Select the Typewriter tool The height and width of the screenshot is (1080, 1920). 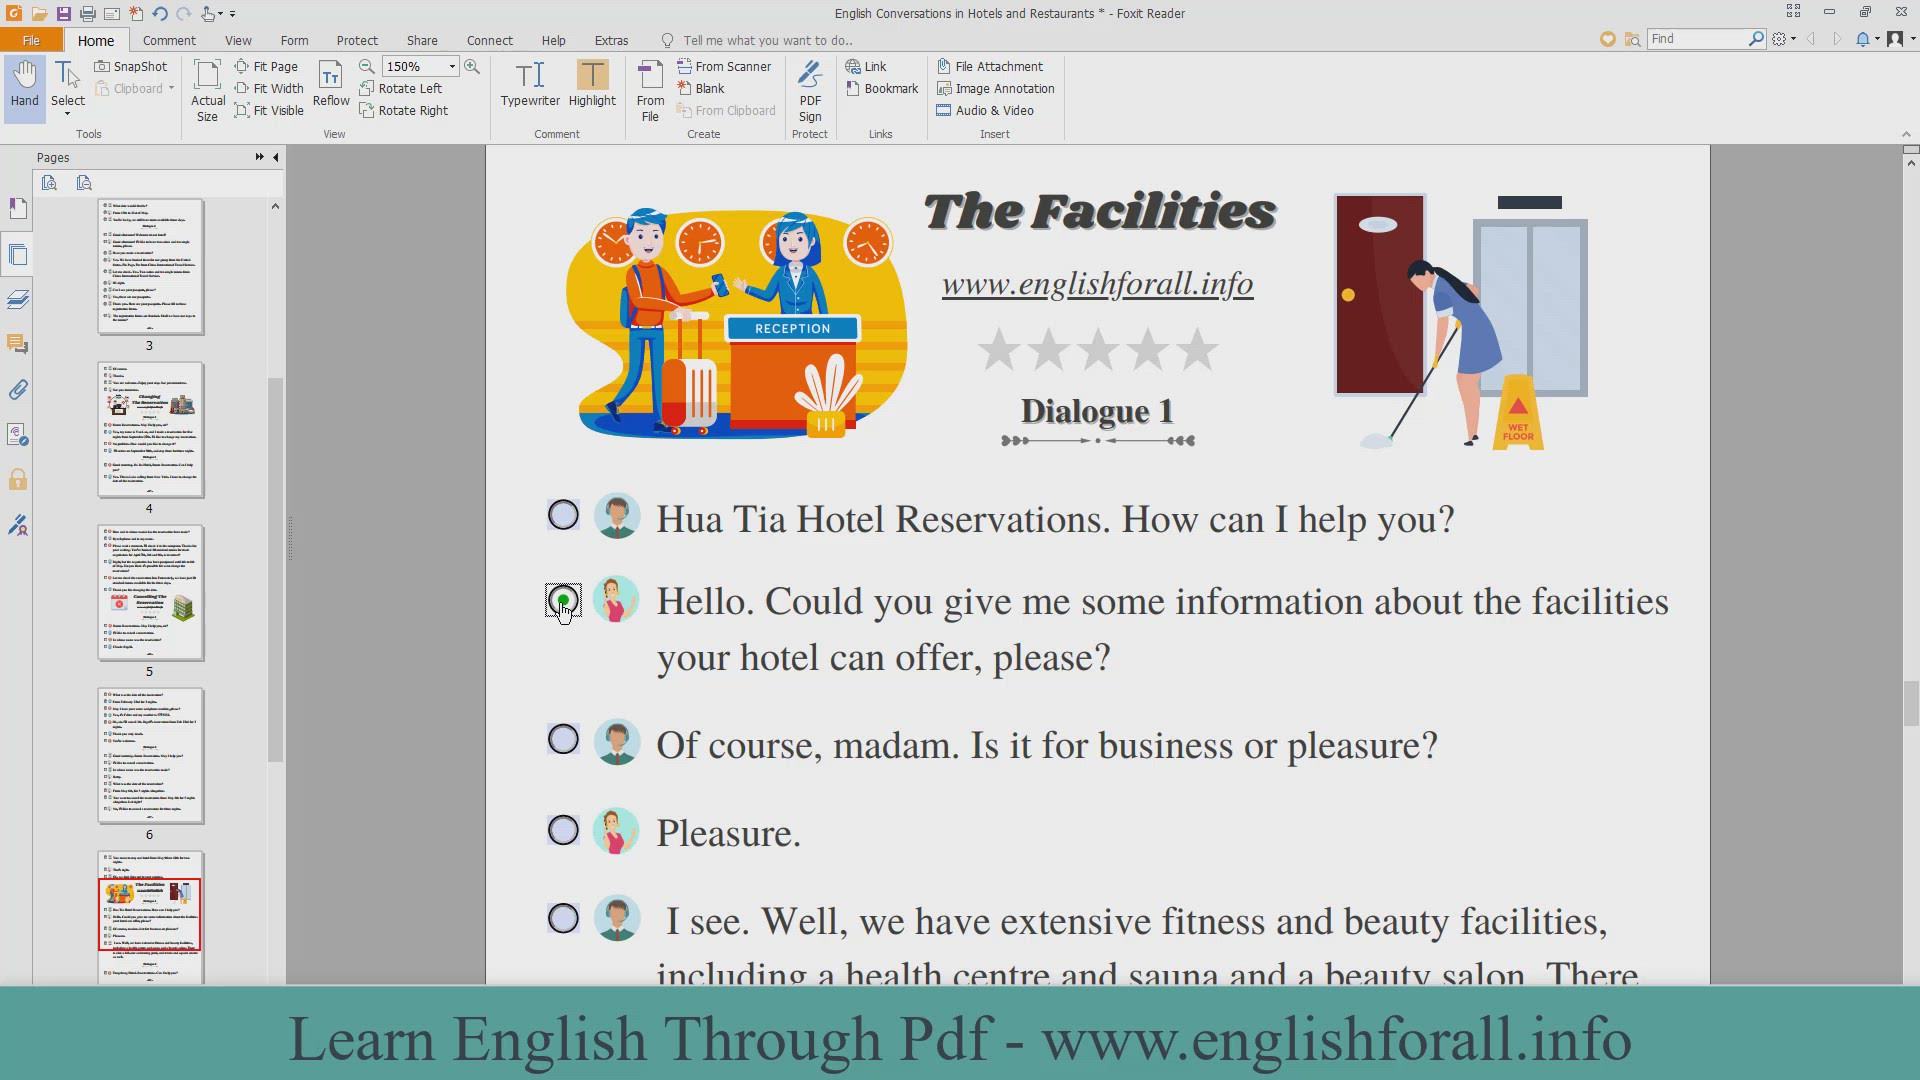point(530,84)
